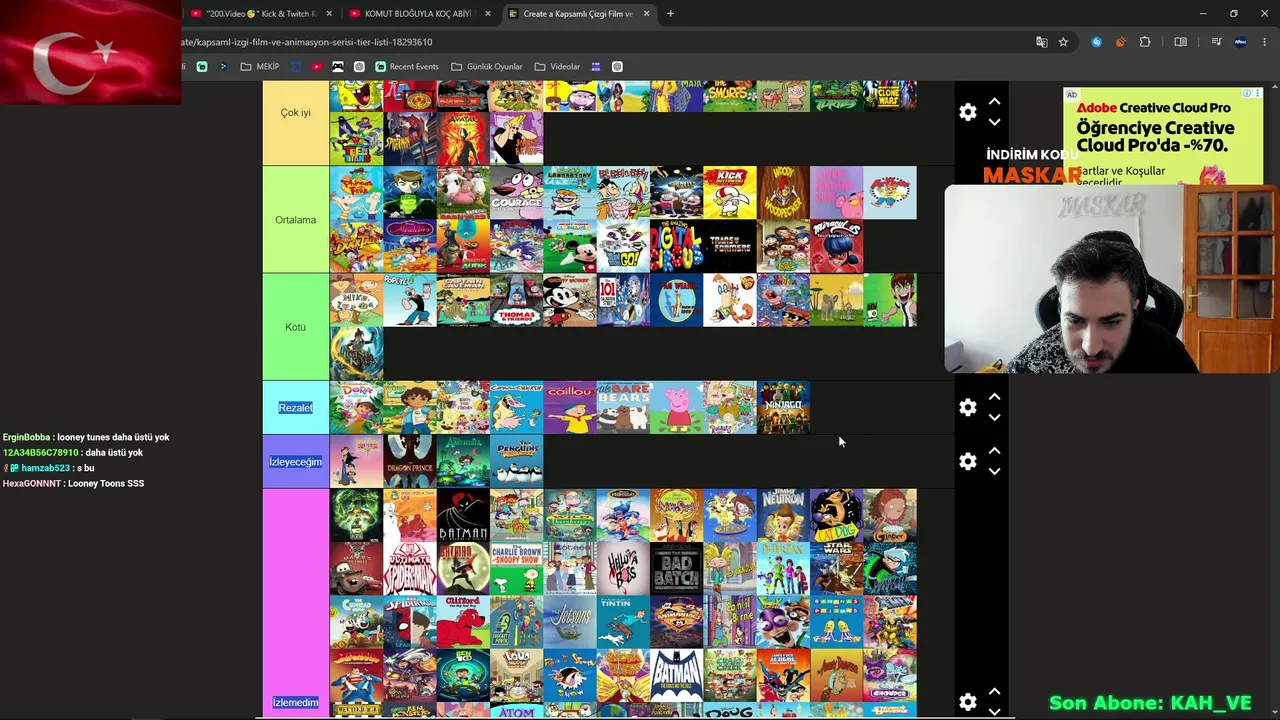This screenshot has width=1280, height=720.
Task: Click the İzleyeceğim tier label
Action: [x=295, y=461]
